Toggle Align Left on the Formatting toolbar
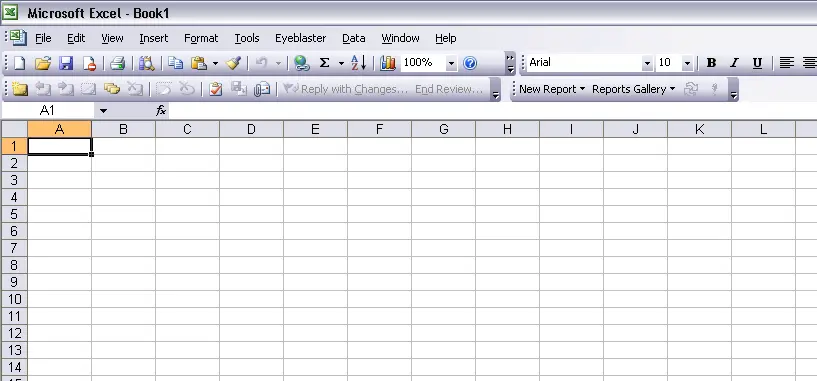The height and width of the screenshot is (381, 817). [x=786, y=63]
